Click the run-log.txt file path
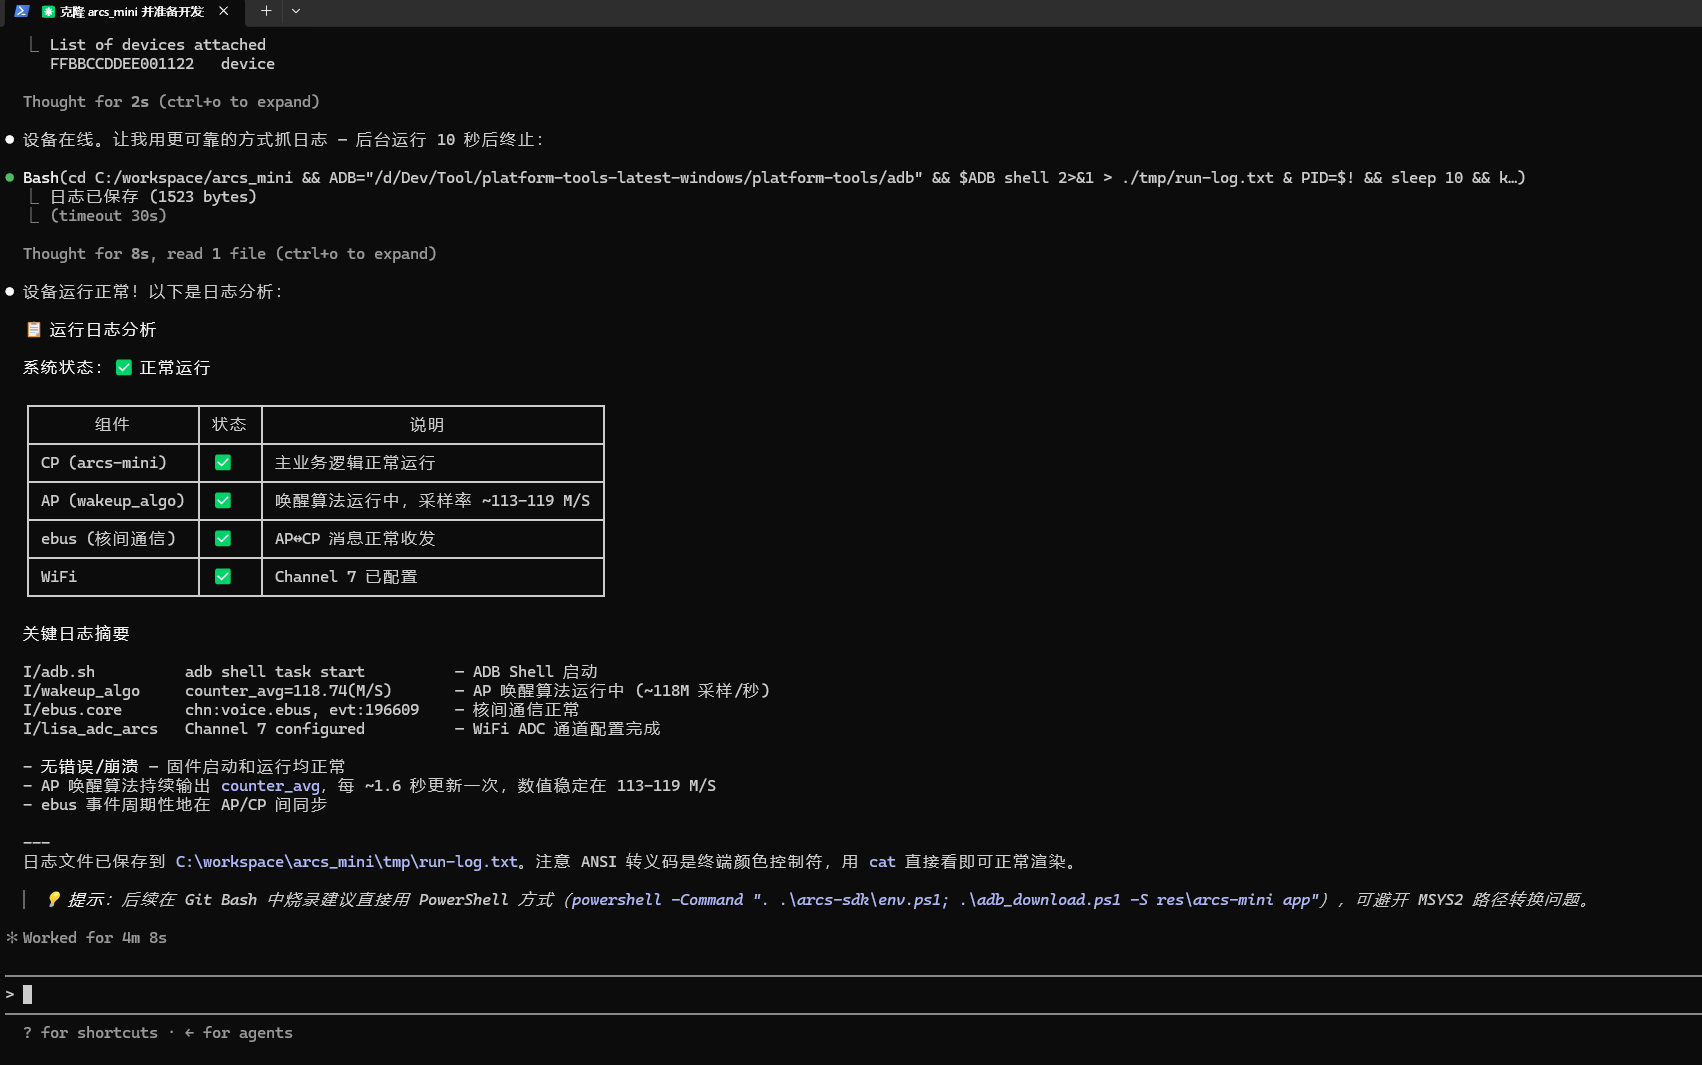This screenshot has height=1065, width=1702. [347, 861]
